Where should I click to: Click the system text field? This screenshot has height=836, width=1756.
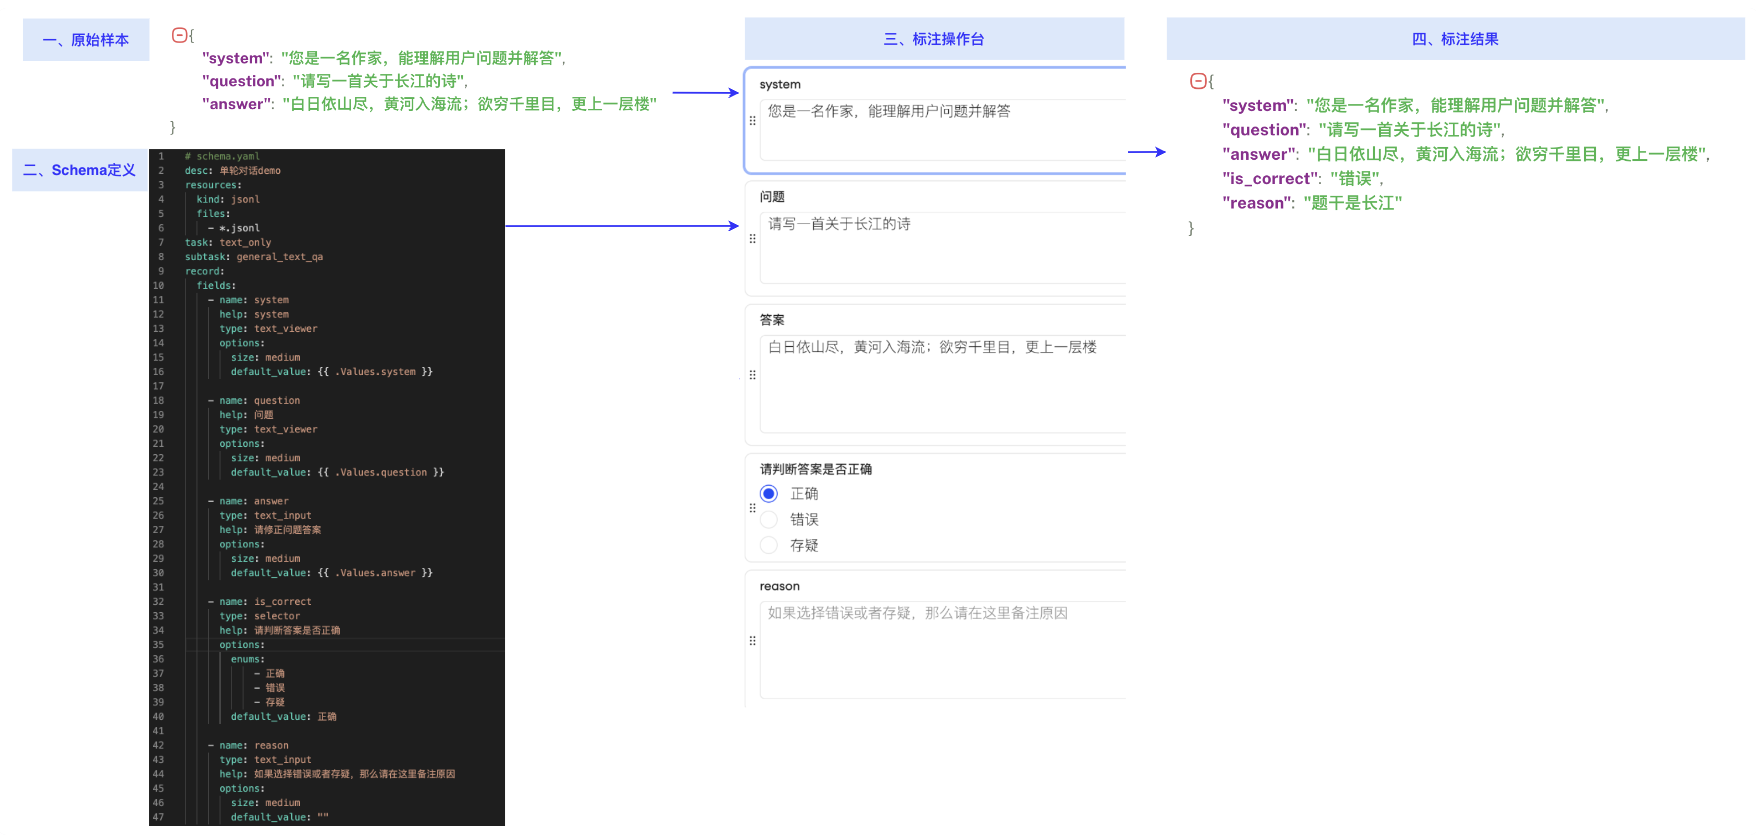(x=943, y=130)
